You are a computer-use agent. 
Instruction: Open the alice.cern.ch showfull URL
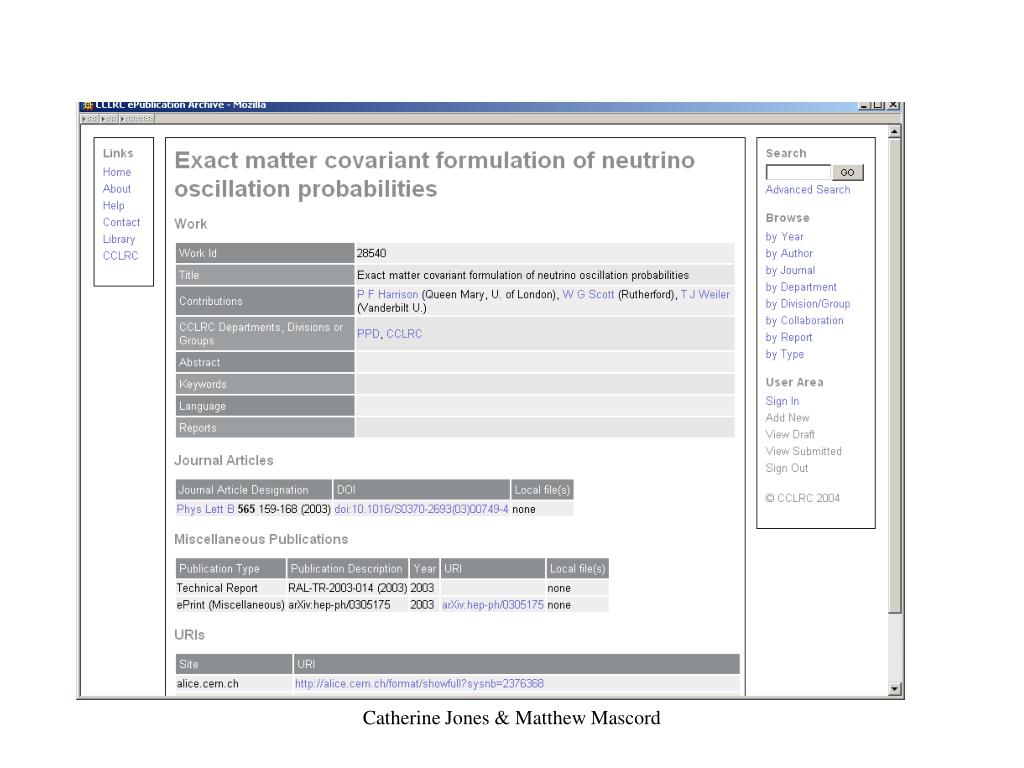(419, 684)
